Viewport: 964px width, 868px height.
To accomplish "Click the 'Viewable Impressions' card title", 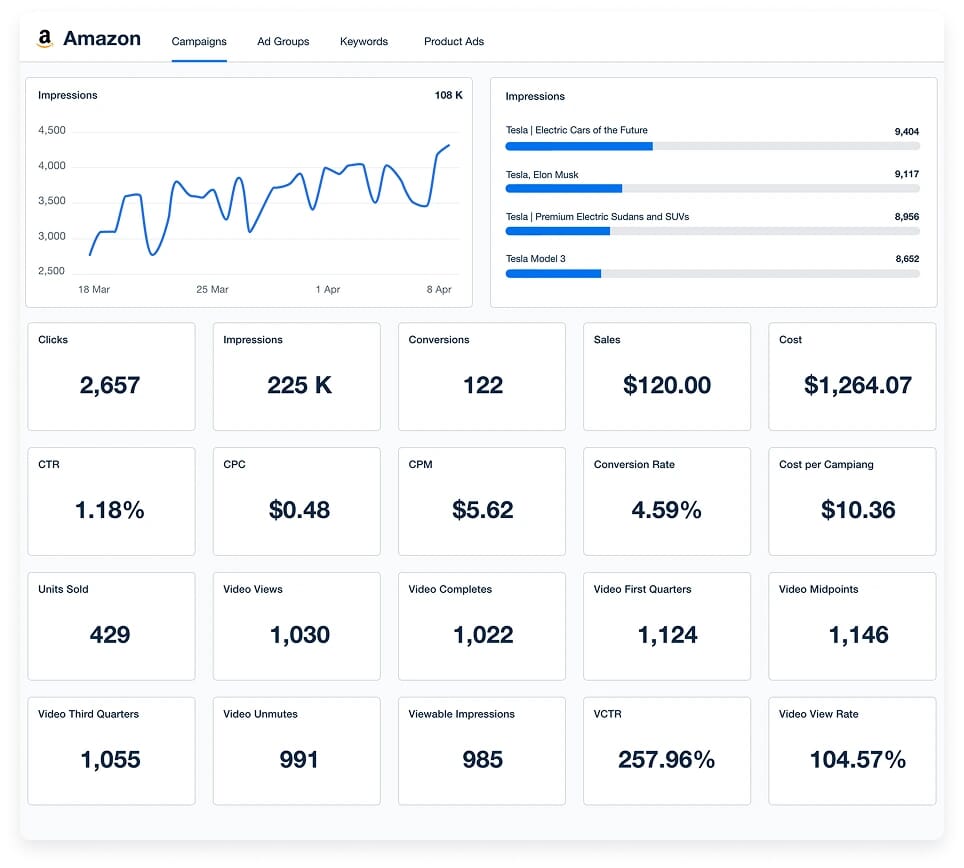I will [x=461, y=714].
